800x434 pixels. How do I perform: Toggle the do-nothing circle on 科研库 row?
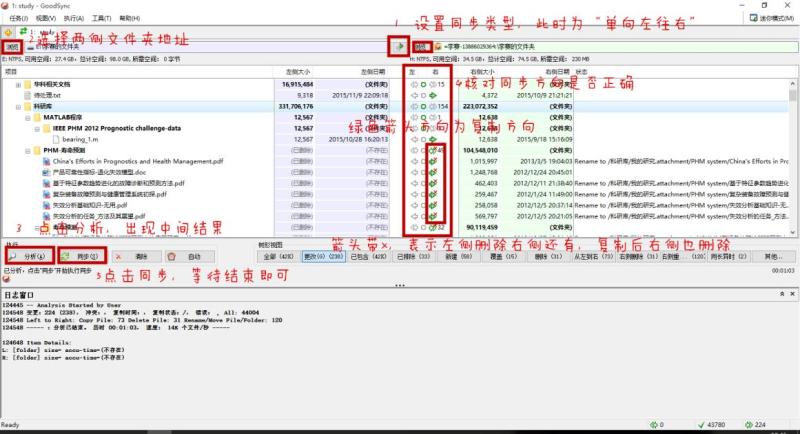[x=423, y=107]
